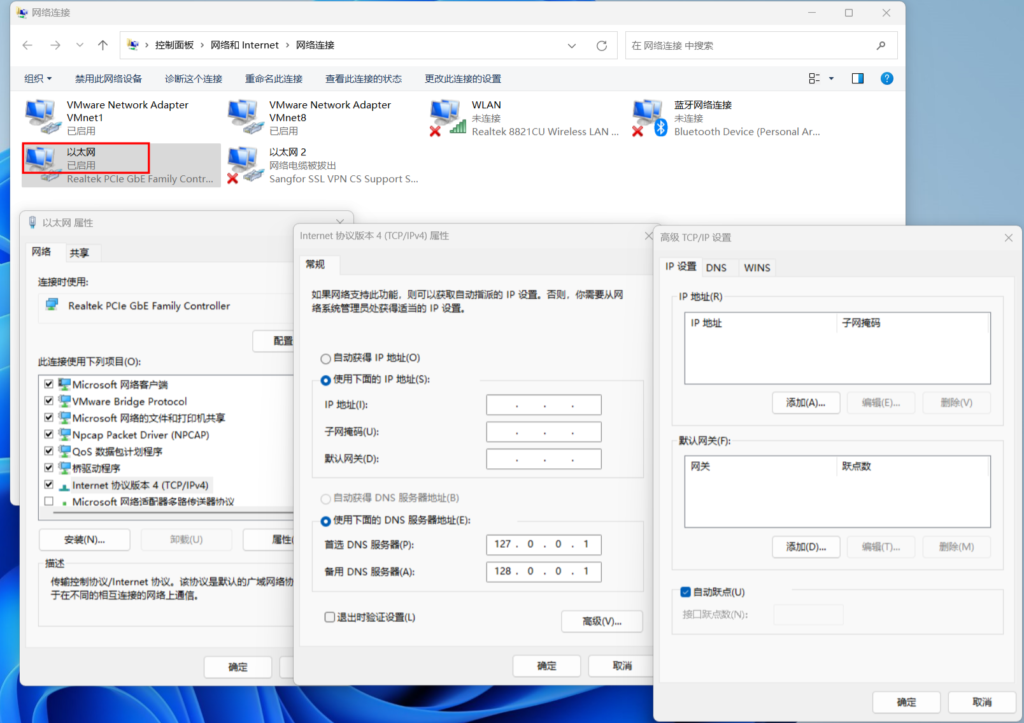1024x723 pixels.
Task: Enable 退出时验证设置 checkbox
Action: click(330, 617)
